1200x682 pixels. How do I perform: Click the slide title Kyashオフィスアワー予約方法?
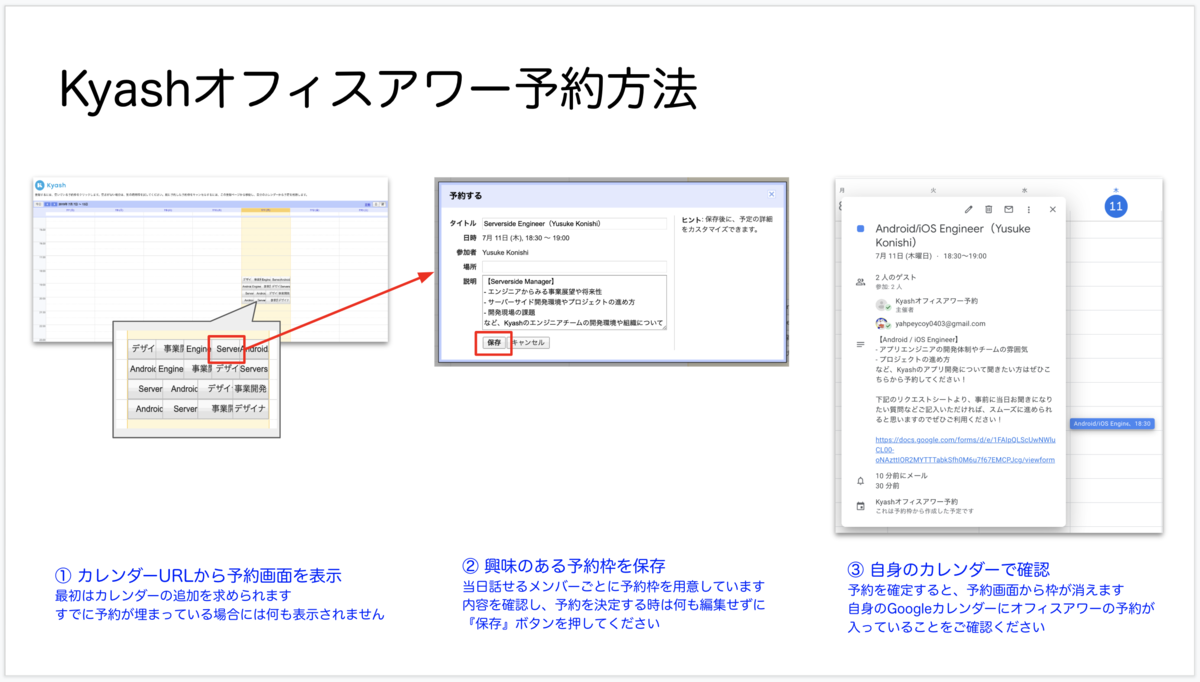(378, 89)
